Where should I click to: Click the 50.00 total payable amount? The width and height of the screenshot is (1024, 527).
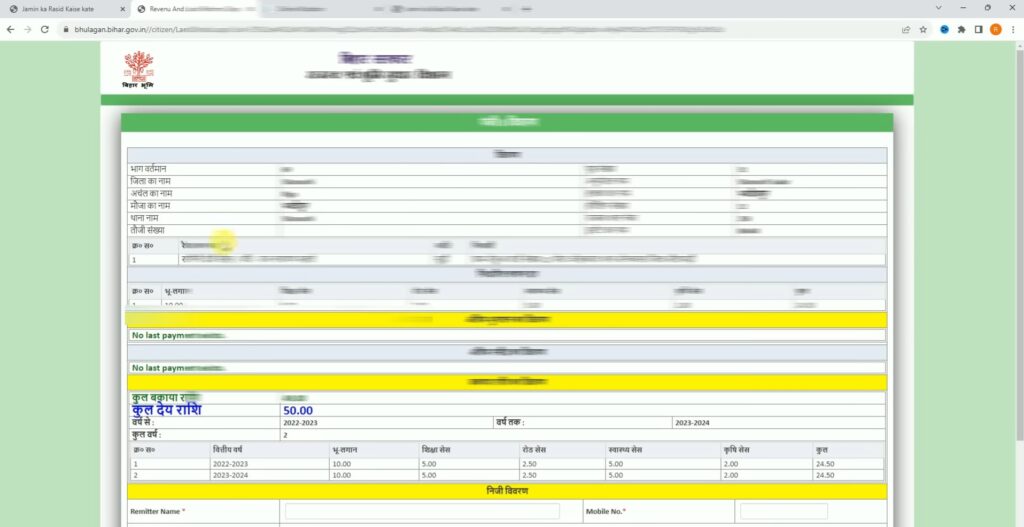(298, 410)
